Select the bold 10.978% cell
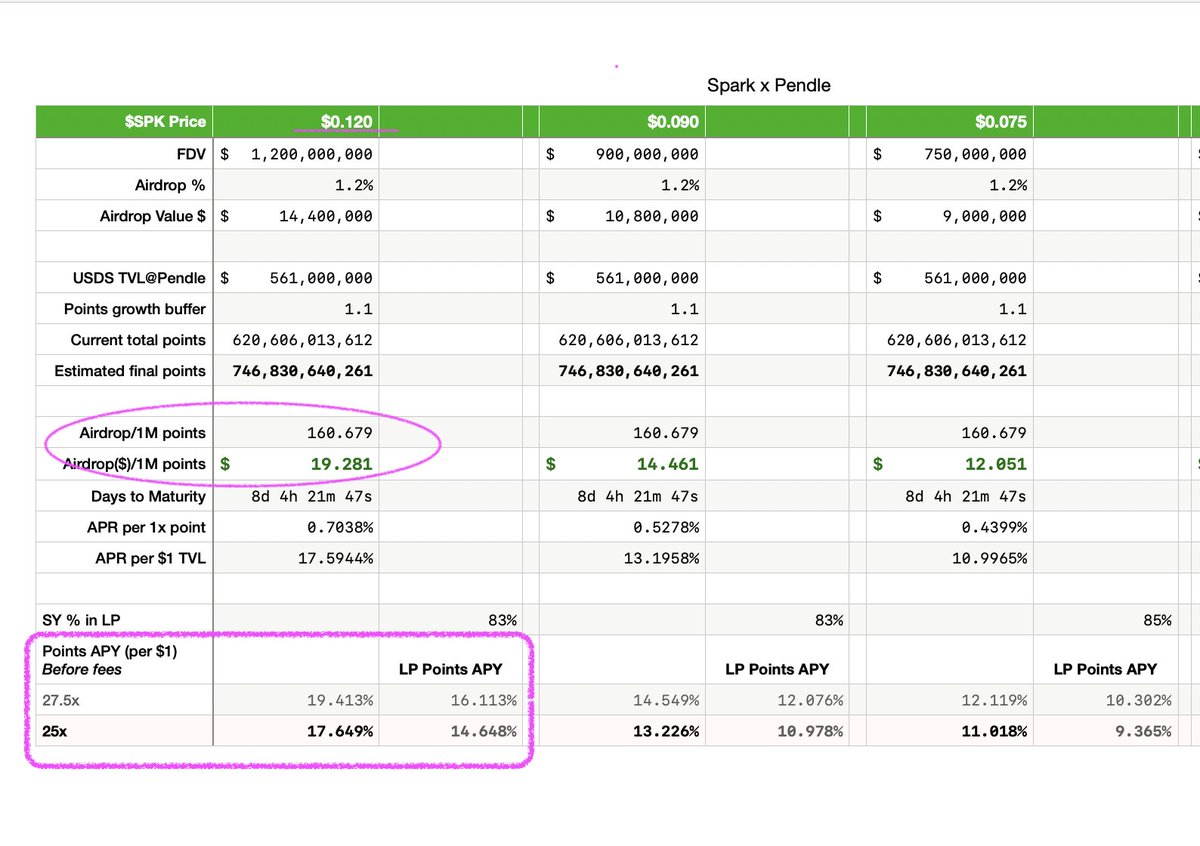1200x846 pixels. 777,731
